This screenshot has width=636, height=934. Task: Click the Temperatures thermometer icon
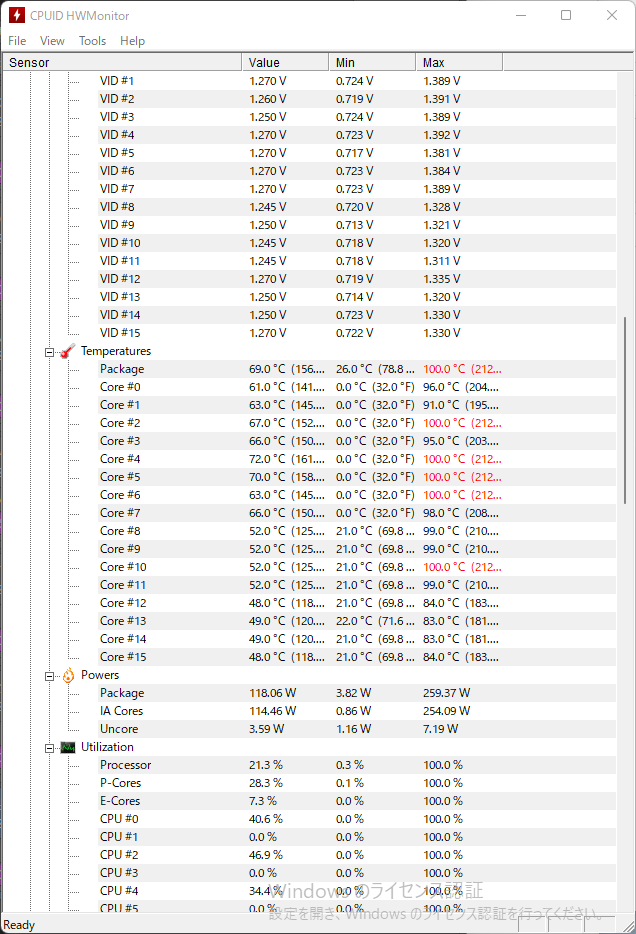pyautogui.click(x=68, y=351)
